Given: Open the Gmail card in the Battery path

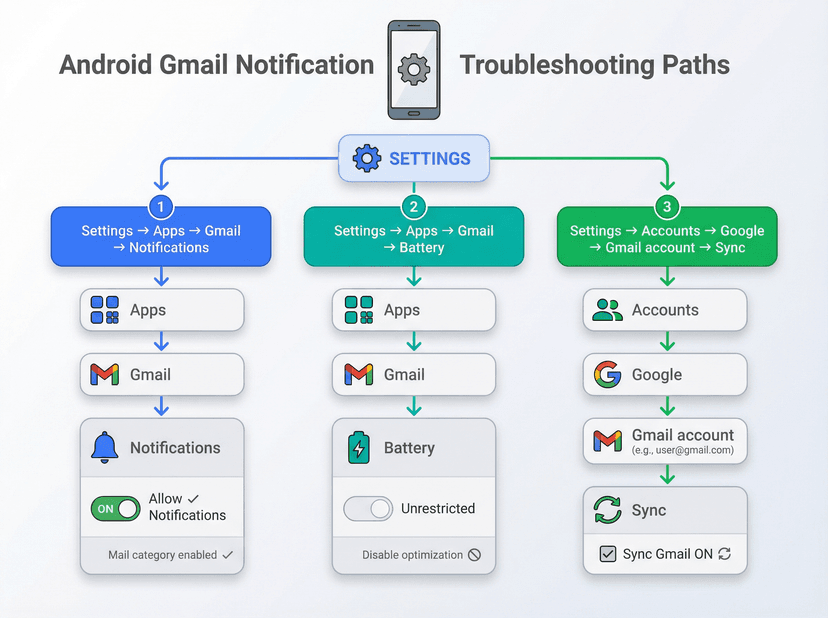Looking at the screenshot, I should [414, 374].
